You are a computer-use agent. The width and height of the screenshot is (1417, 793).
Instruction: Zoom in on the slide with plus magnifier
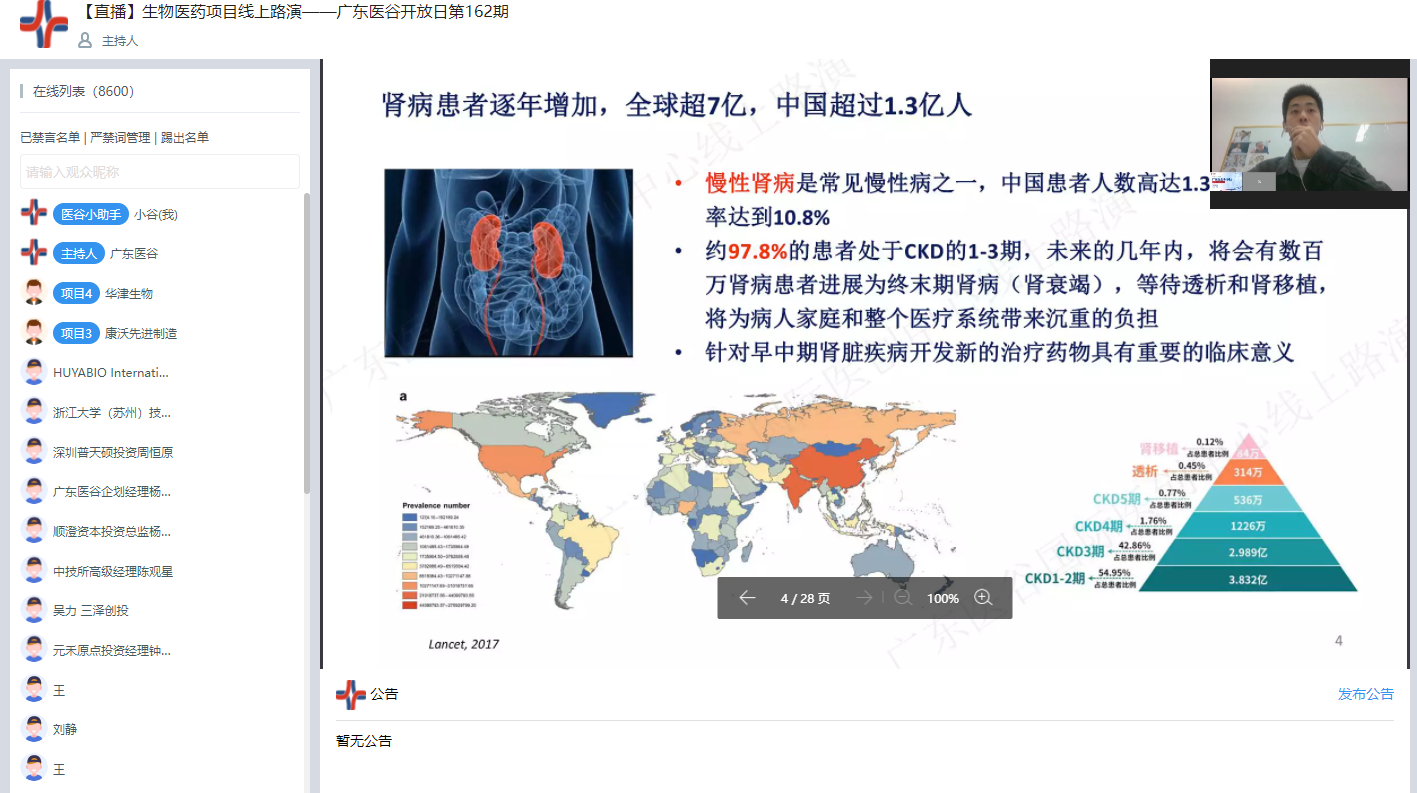click(983, 598)
